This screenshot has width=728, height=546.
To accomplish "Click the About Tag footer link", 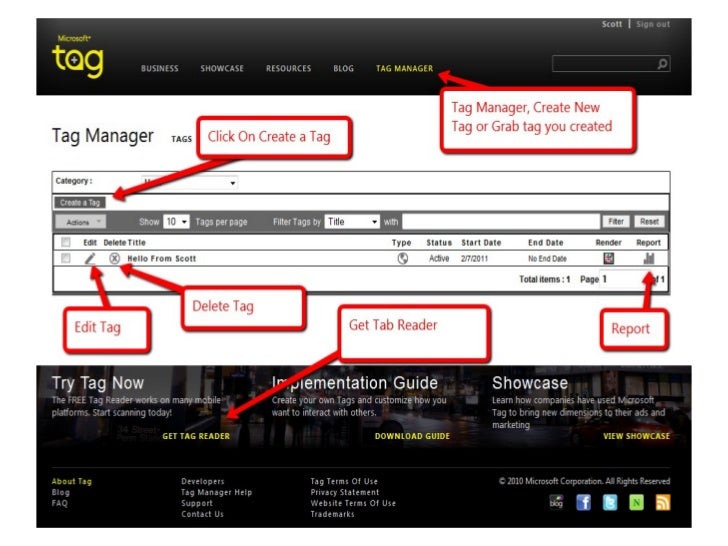I will click(x=72, y=481).
